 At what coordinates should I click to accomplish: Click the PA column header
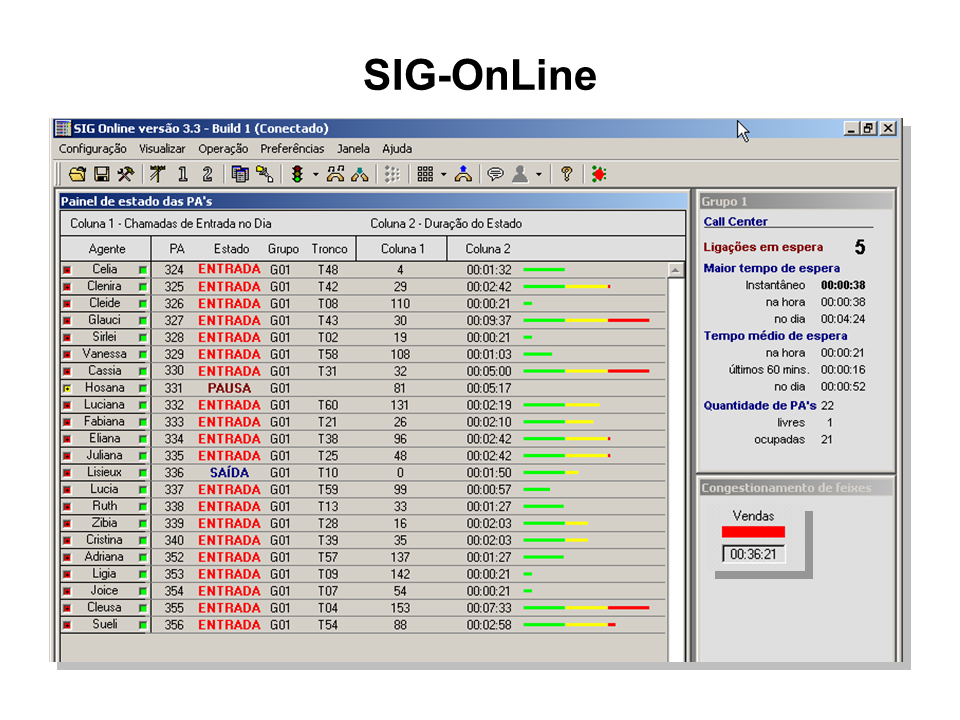click(176, 249)
